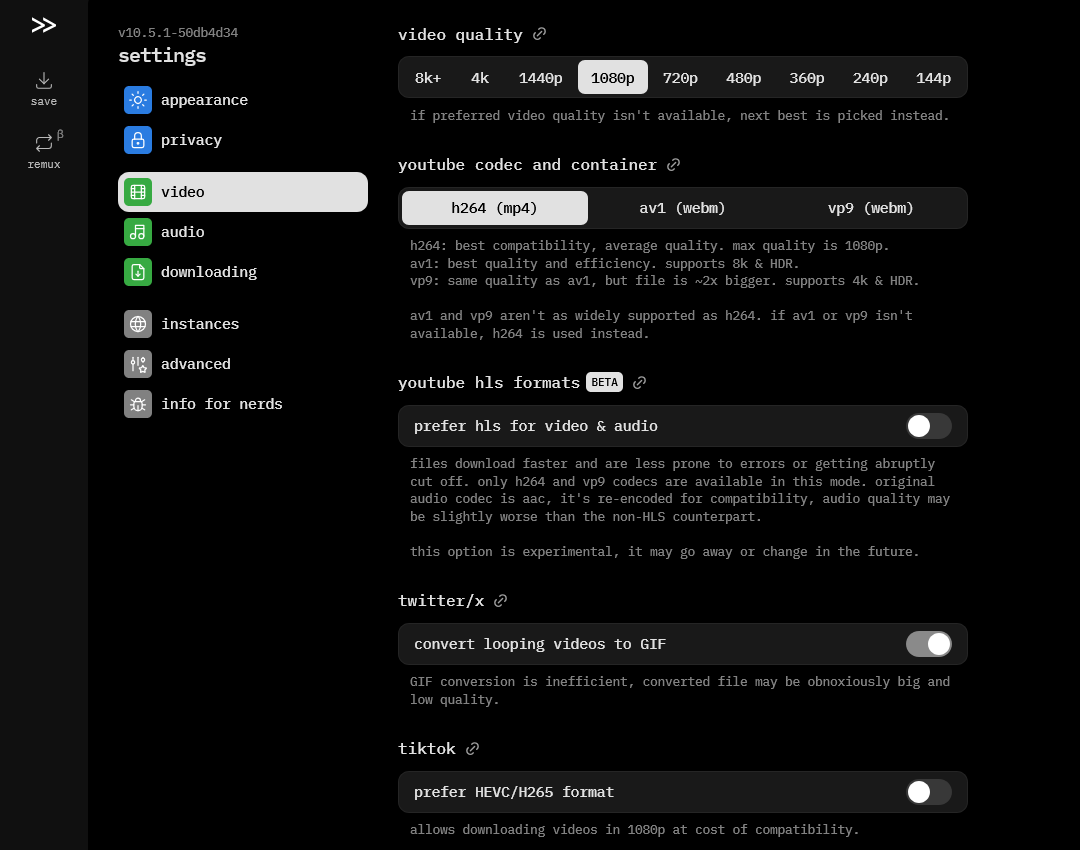Choose av1 (webm) codec
This screenshot has height=850, width=1080.
tap(683, 208)
